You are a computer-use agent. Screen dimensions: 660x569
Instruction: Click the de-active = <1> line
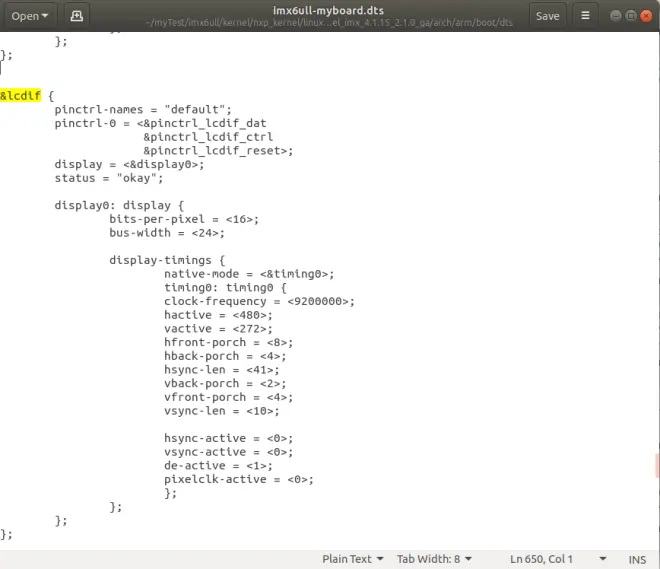click(218, 465)
